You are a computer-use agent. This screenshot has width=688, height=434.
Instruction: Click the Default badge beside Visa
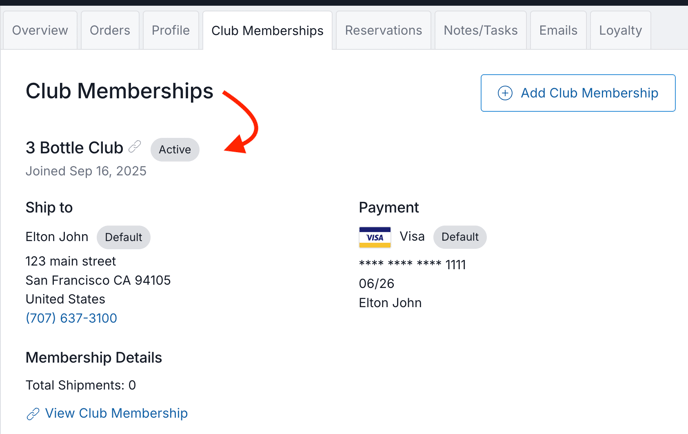click(x=460, y=237)
